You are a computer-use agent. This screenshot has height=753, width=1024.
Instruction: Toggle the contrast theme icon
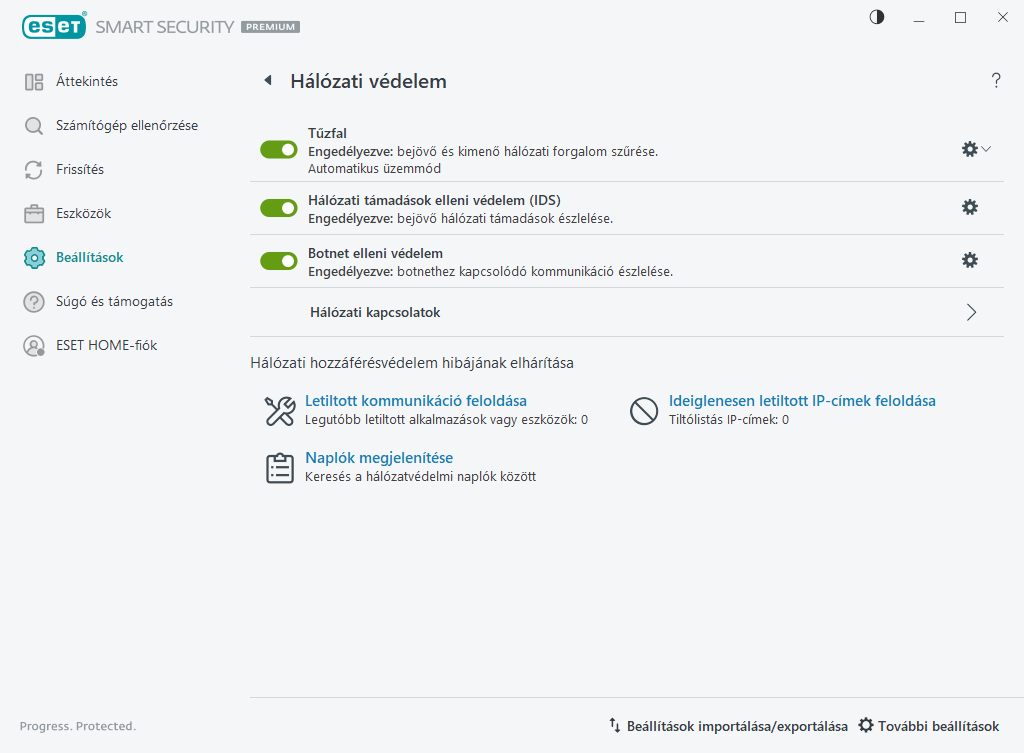coord(877,17)
